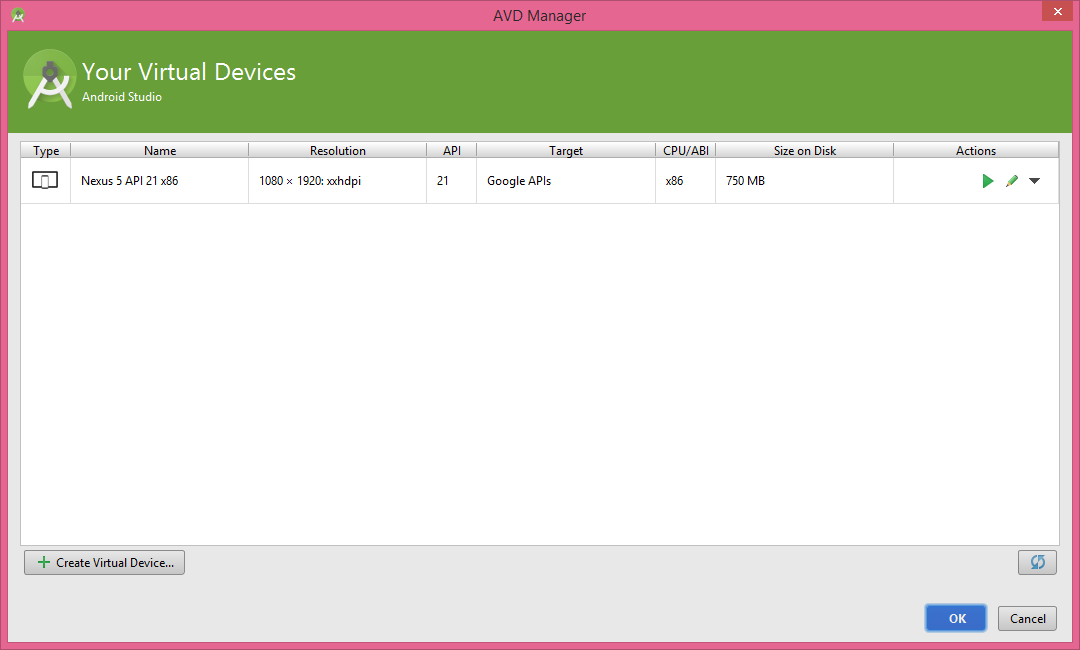Confirm with the OK button
Screen dimensions: 1080x650
coord(956,618)
